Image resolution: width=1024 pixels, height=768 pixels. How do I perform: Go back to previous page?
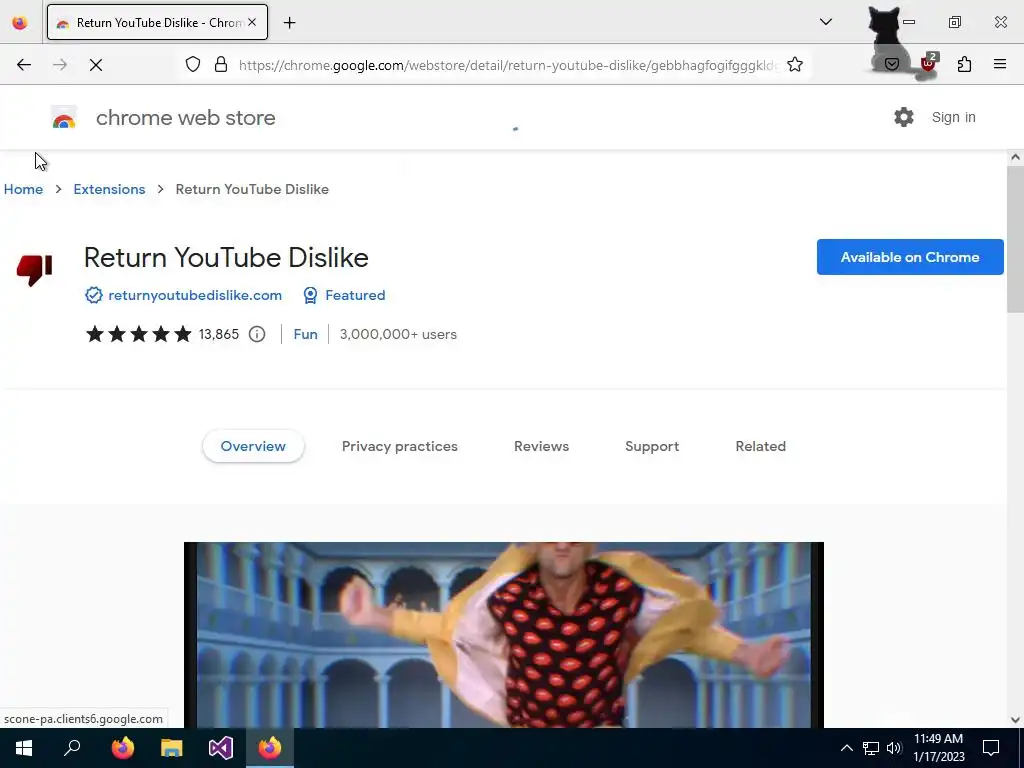(x=24, y=65)
